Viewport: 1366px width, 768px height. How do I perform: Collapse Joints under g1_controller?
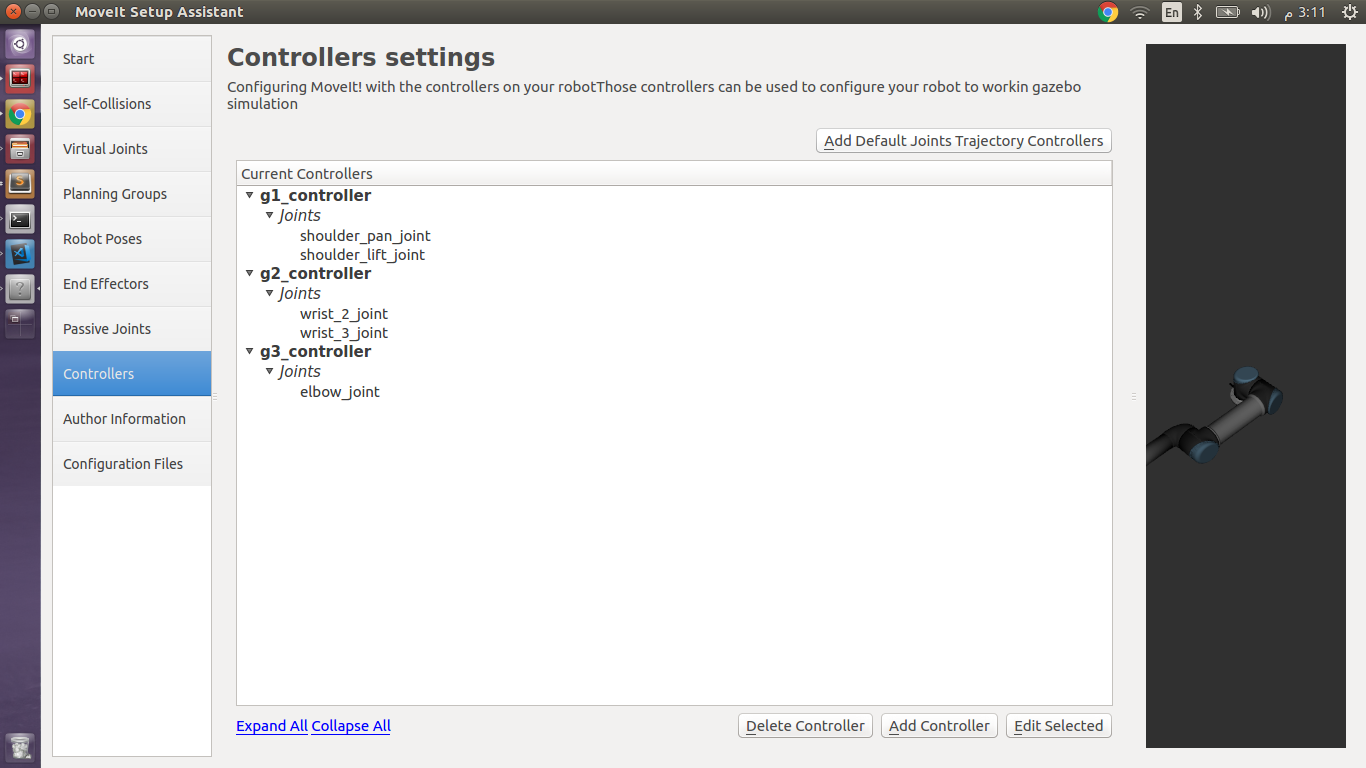point(269,216)
